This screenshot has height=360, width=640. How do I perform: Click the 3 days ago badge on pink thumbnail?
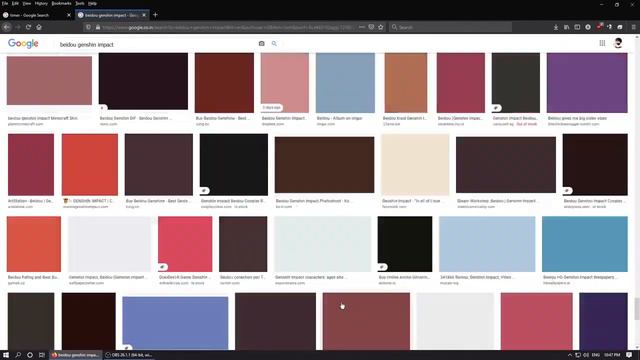pyautogui.click(x=271, y=107)
